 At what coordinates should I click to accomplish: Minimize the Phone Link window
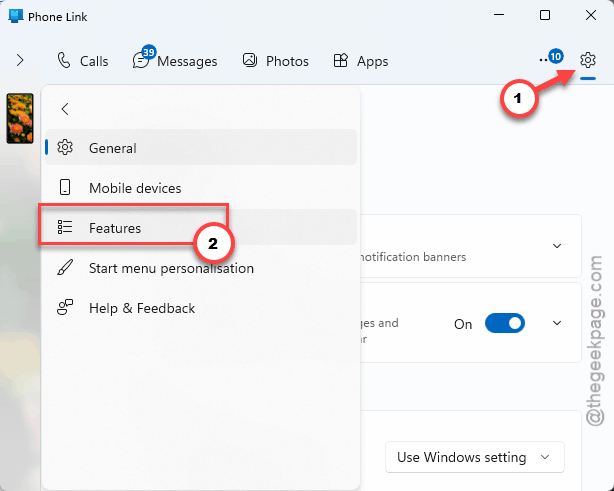[x=499, y=15]
